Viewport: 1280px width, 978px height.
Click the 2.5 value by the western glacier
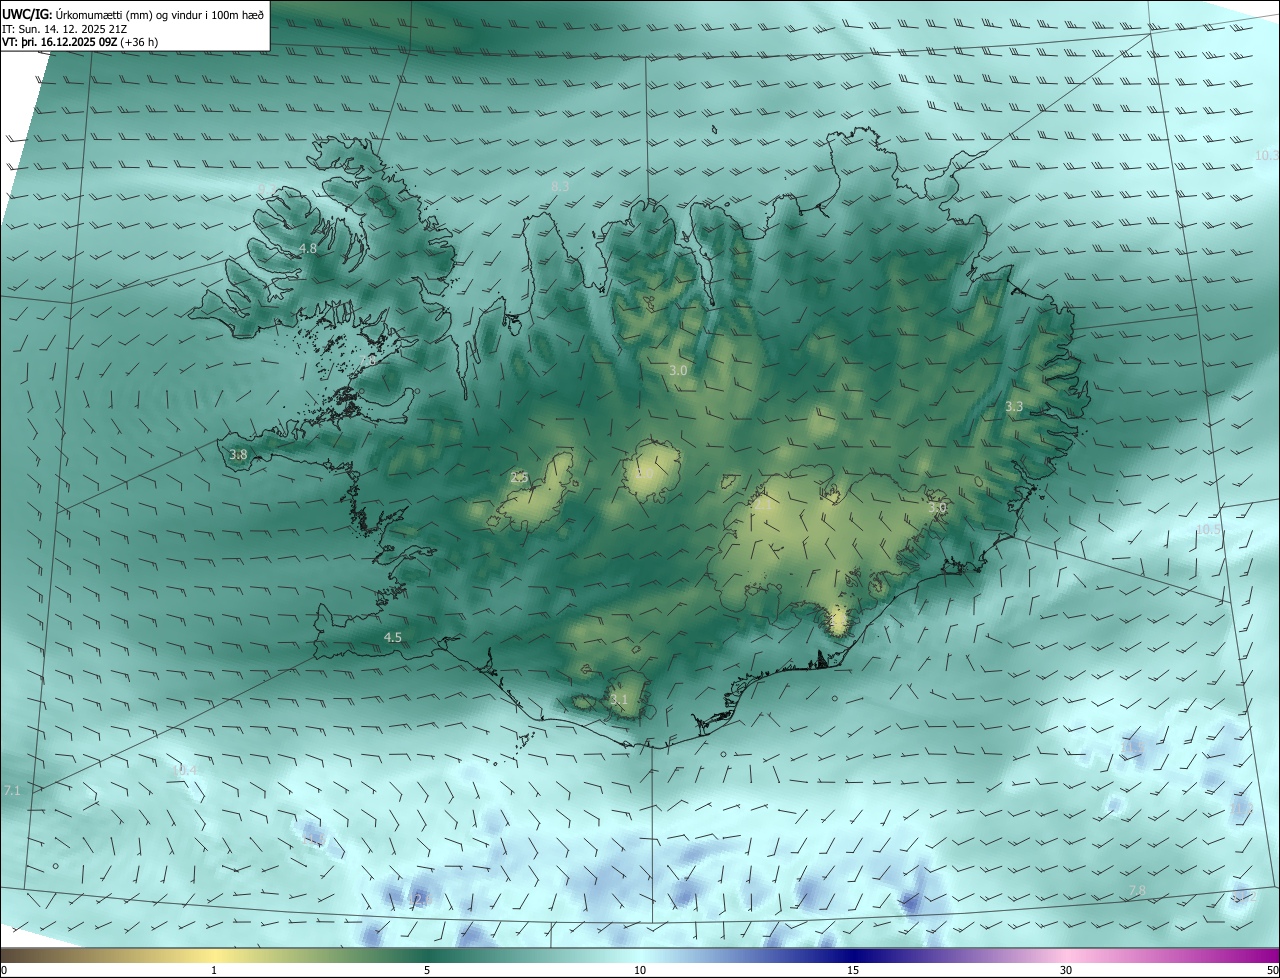point(519,477)
